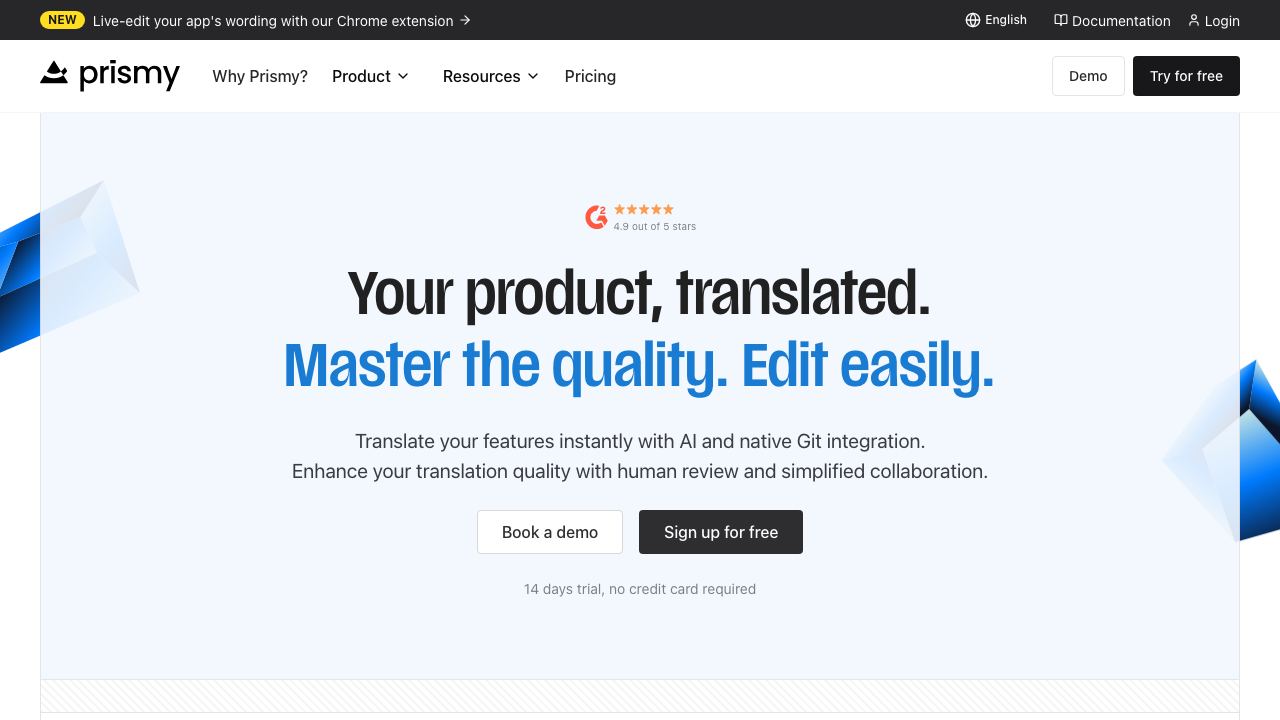This screenshot has height=720, width=1280.
Task: Click the NEW badge in the top banner
Action: tap(62, 20)
